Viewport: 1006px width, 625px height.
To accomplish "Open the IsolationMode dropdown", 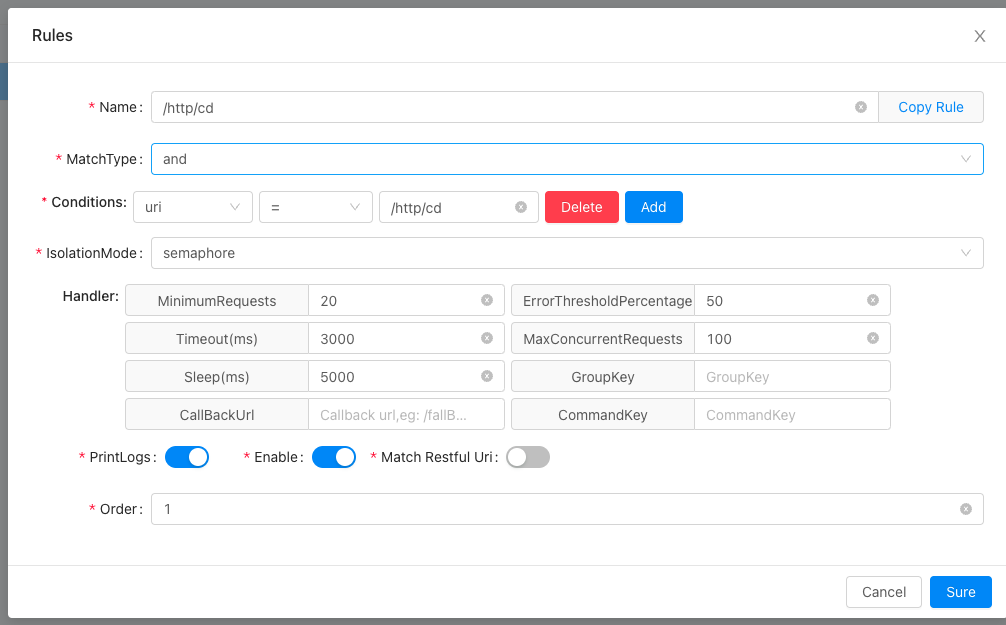I will tap(966, 252).
